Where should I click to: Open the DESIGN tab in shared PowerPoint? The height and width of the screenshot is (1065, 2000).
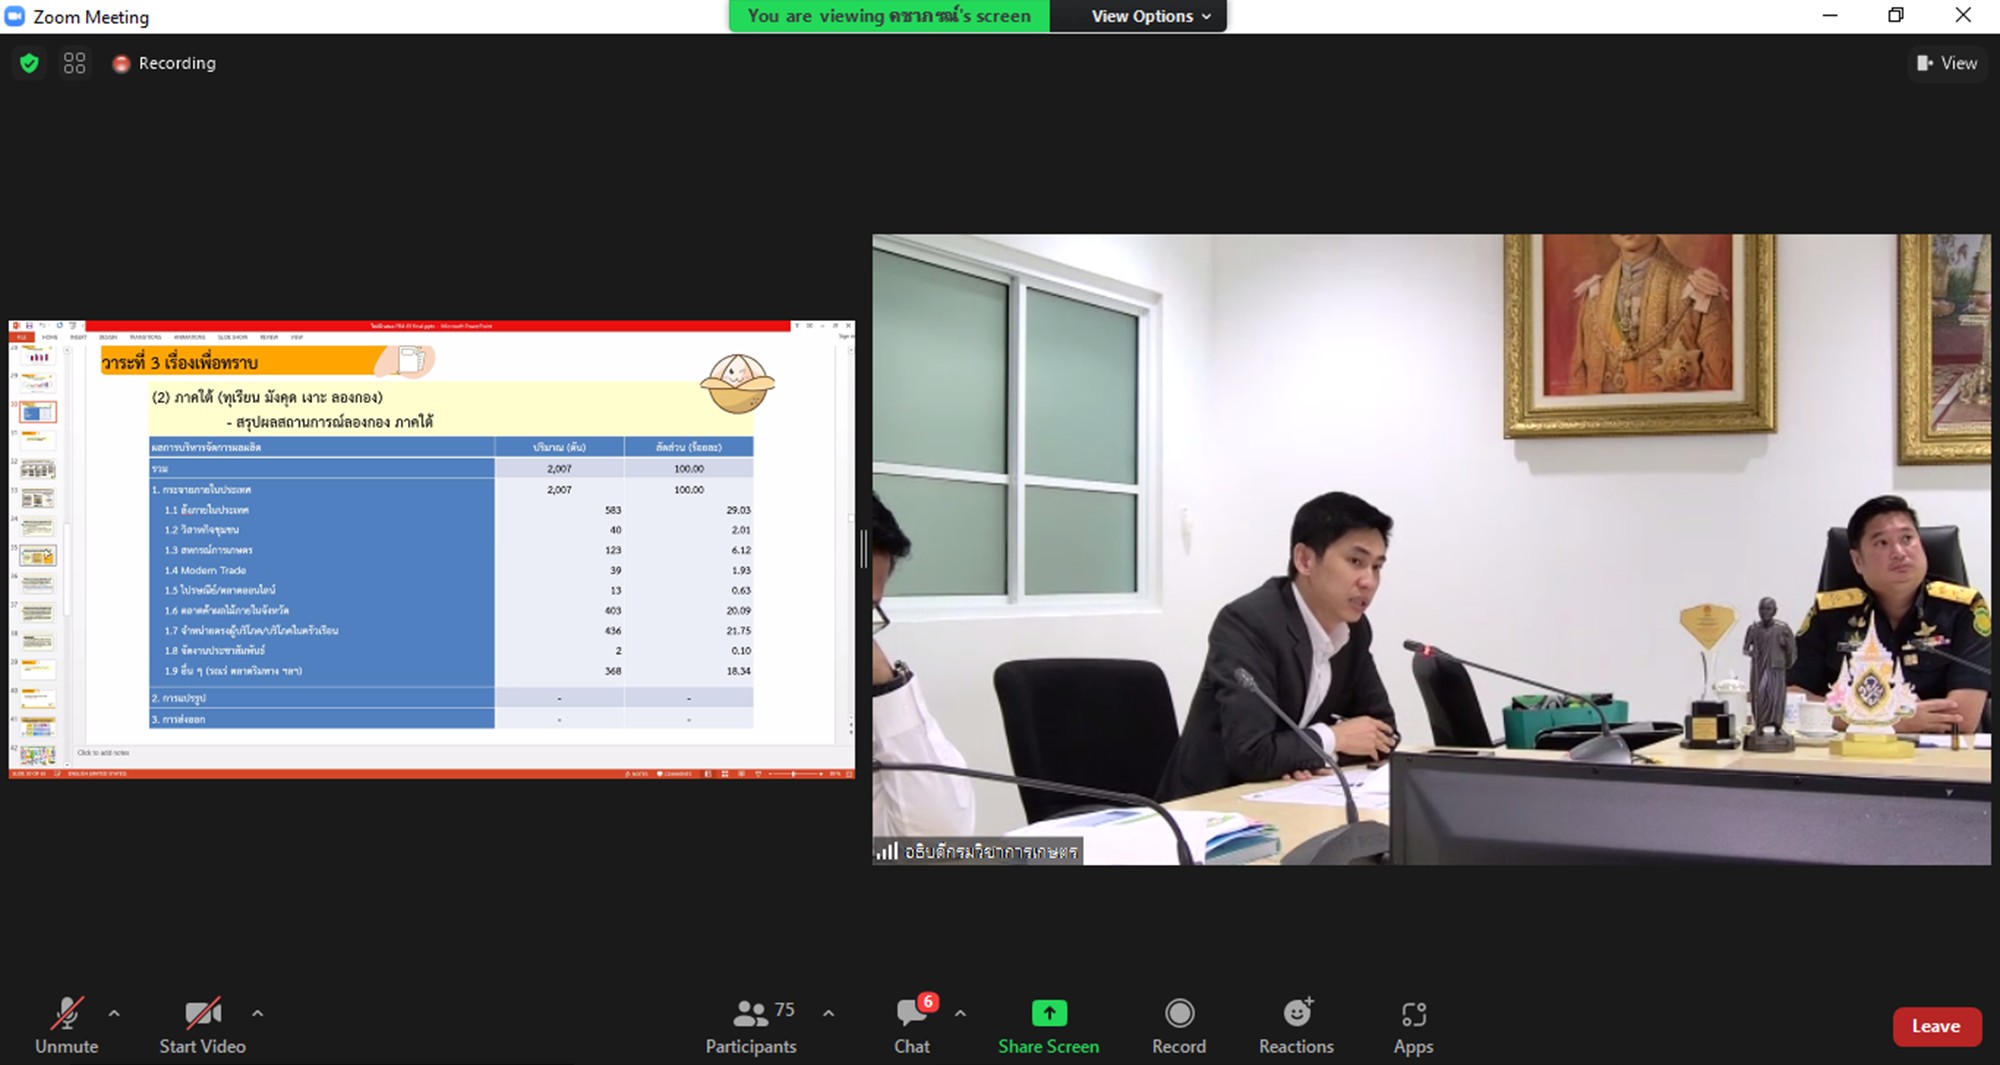pyautogui.click(x=108, y=337)
